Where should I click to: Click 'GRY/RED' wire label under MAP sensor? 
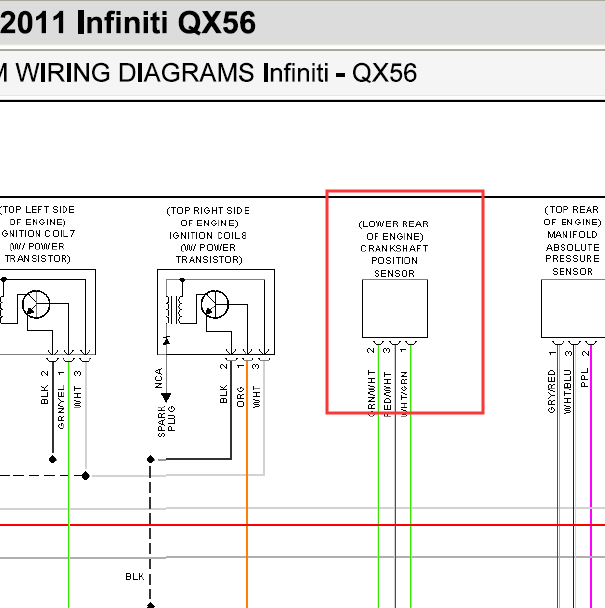[551, 391]
